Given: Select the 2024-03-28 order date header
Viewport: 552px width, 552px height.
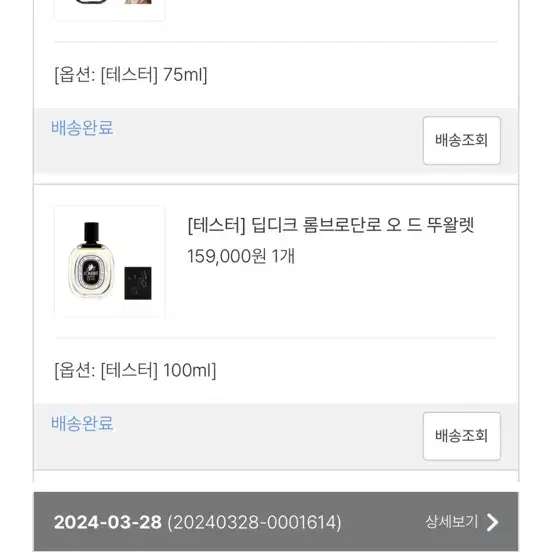Looking at the screenshot, I should [x=108, y=522].
